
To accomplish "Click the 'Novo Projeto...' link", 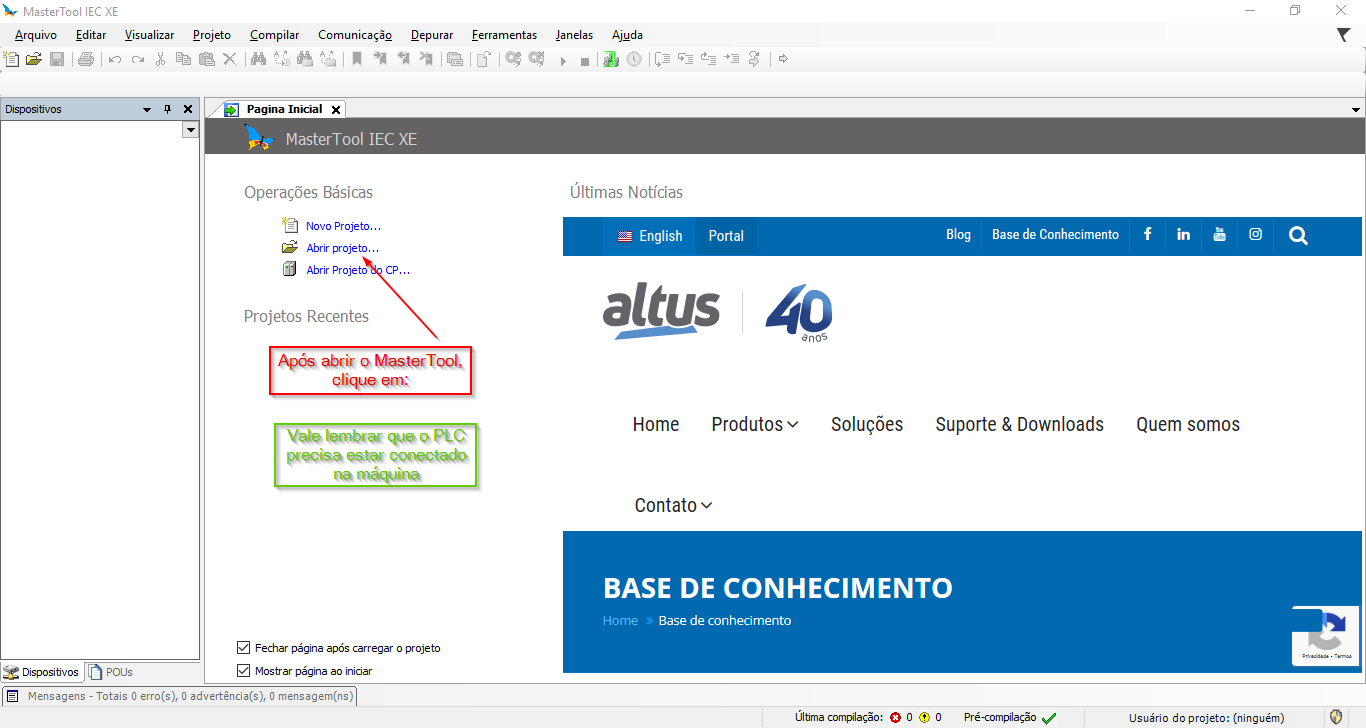I will [x=343, y=226].
